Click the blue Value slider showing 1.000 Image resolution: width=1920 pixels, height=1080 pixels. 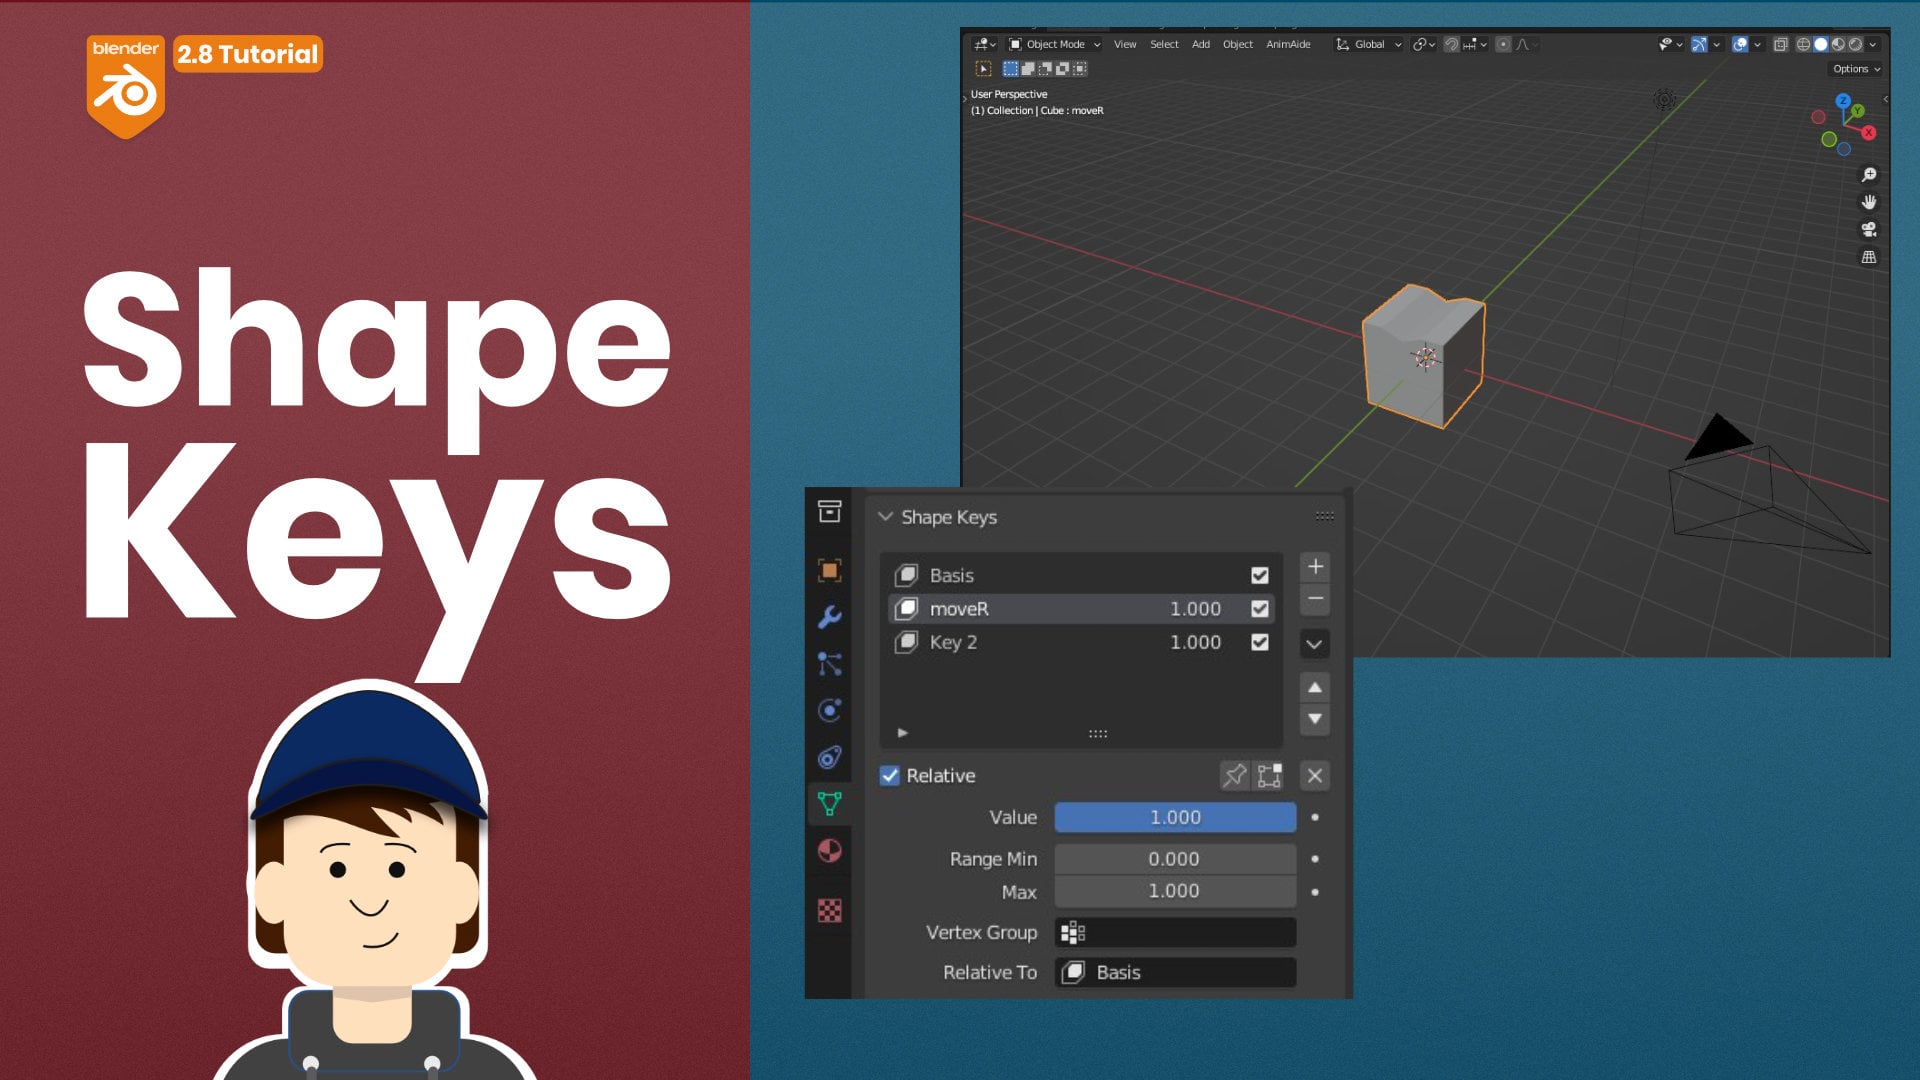(x=1175, y=817)
